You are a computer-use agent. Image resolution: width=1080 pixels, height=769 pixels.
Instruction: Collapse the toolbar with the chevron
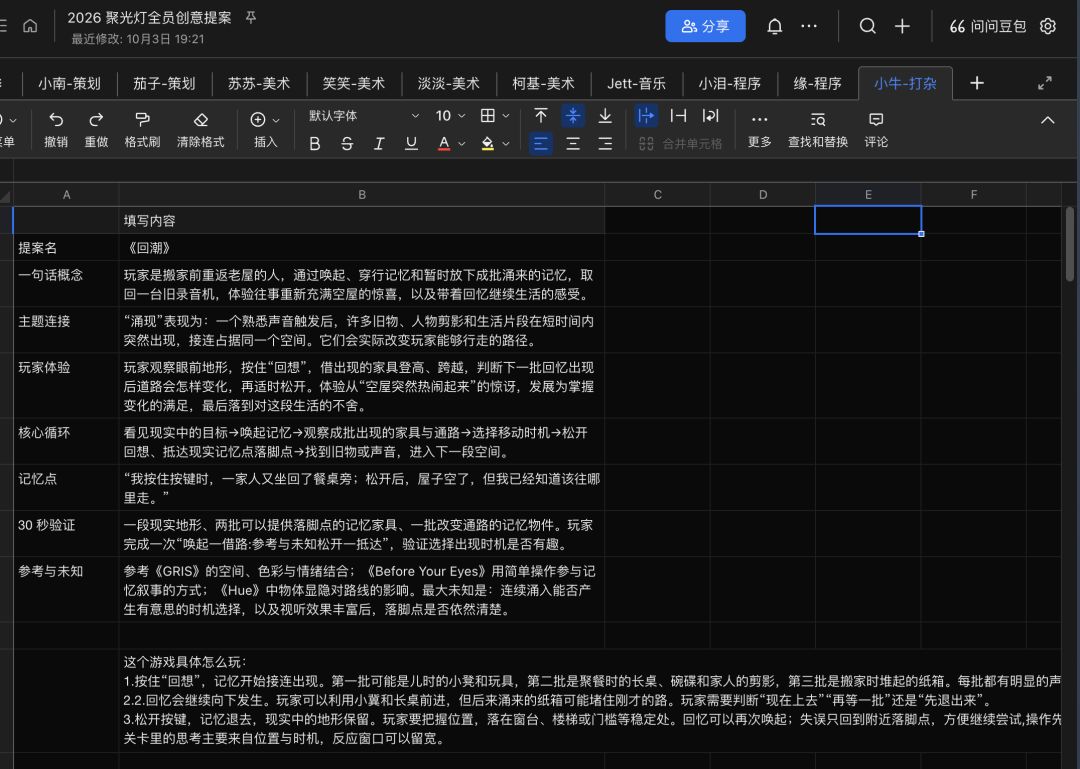(1048, 120)
